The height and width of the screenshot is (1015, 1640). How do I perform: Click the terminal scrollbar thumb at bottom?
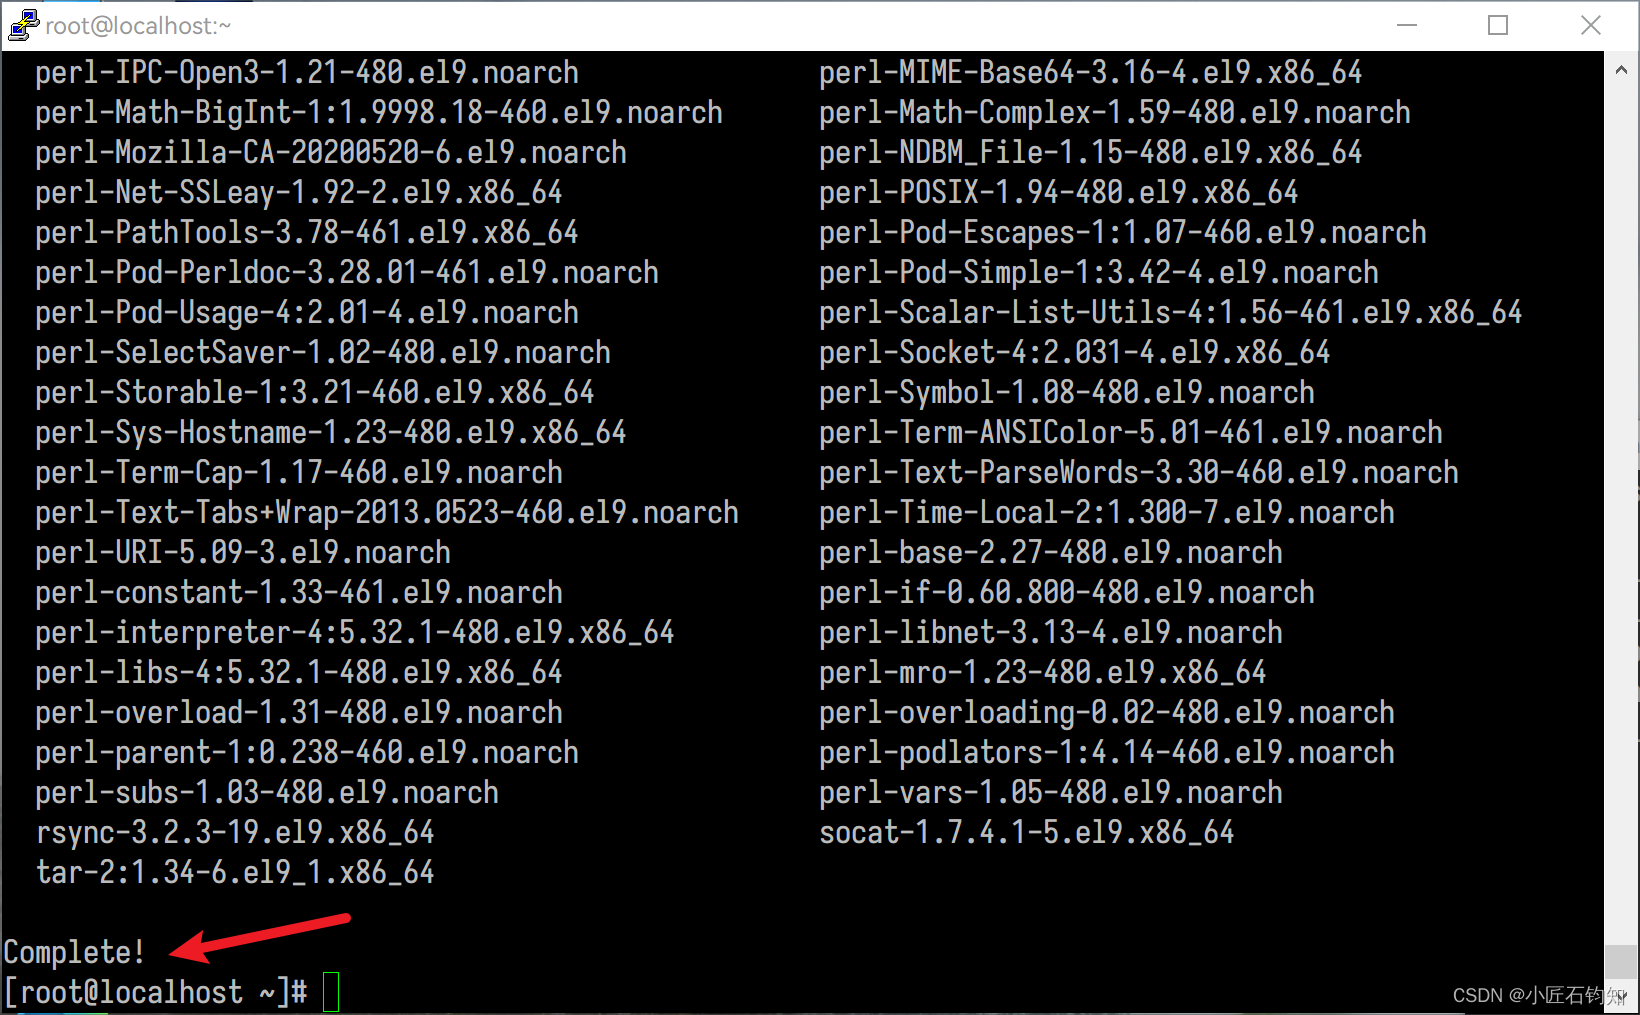1621,962
